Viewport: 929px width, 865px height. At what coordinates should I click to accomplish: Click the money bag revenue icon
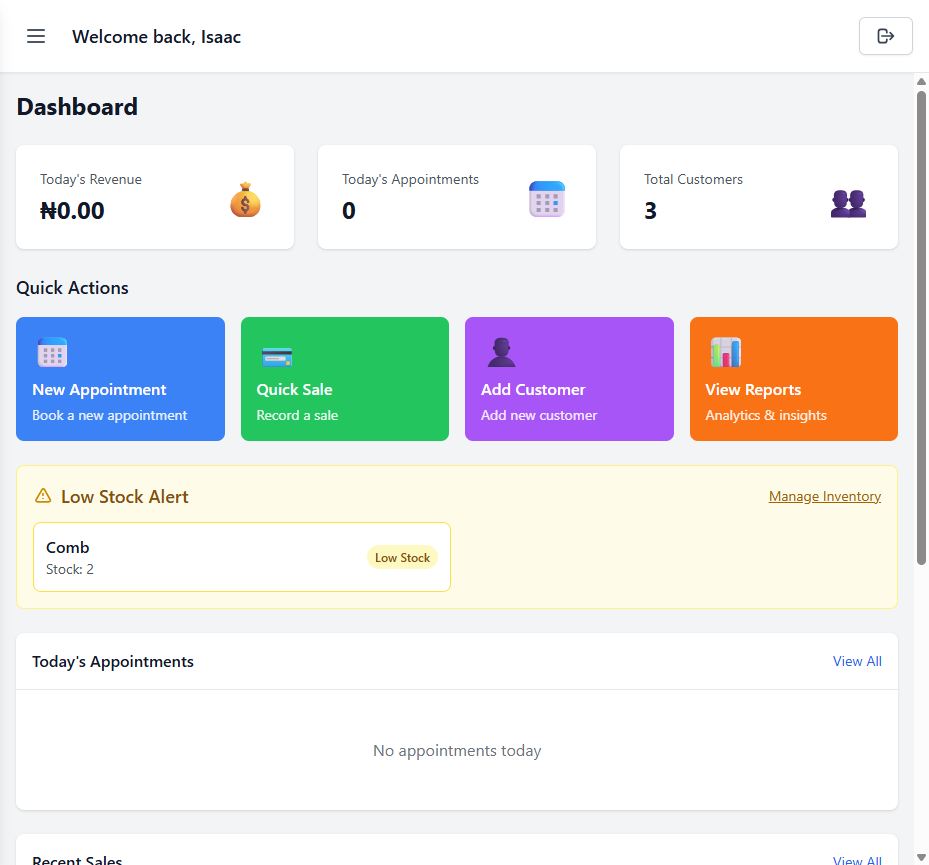pos(245,200)
